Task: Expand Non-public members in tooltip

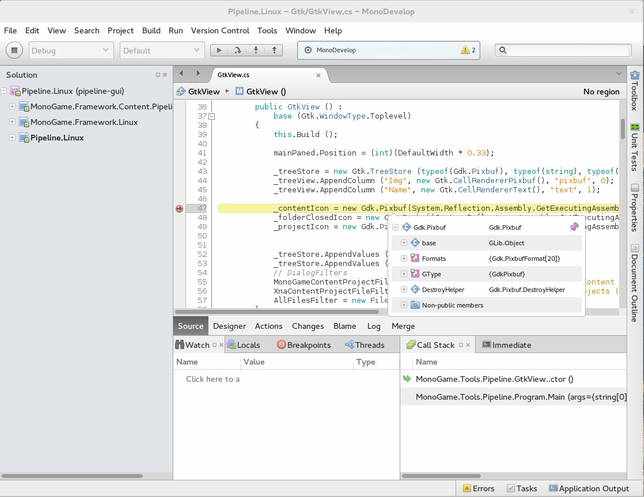Action: point(404,305)
